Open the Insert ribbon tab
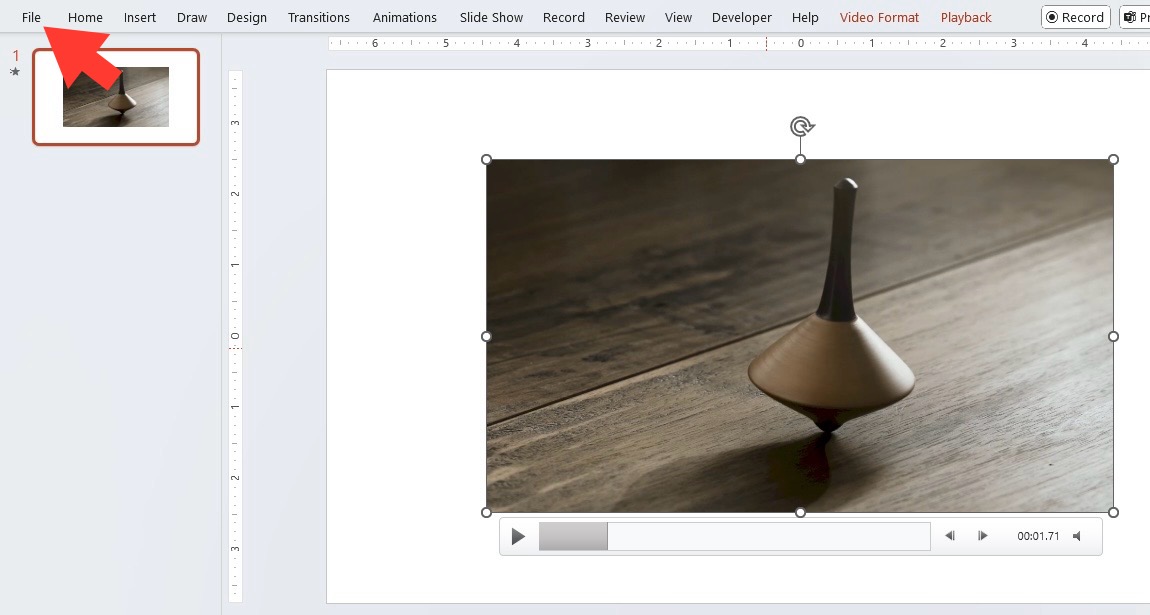 (x=139, y=17)
